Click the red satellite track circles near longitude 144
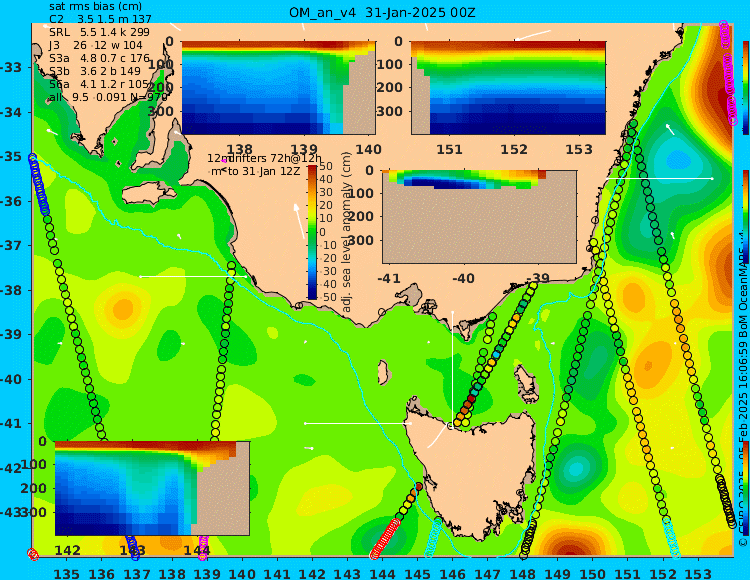 385,539
